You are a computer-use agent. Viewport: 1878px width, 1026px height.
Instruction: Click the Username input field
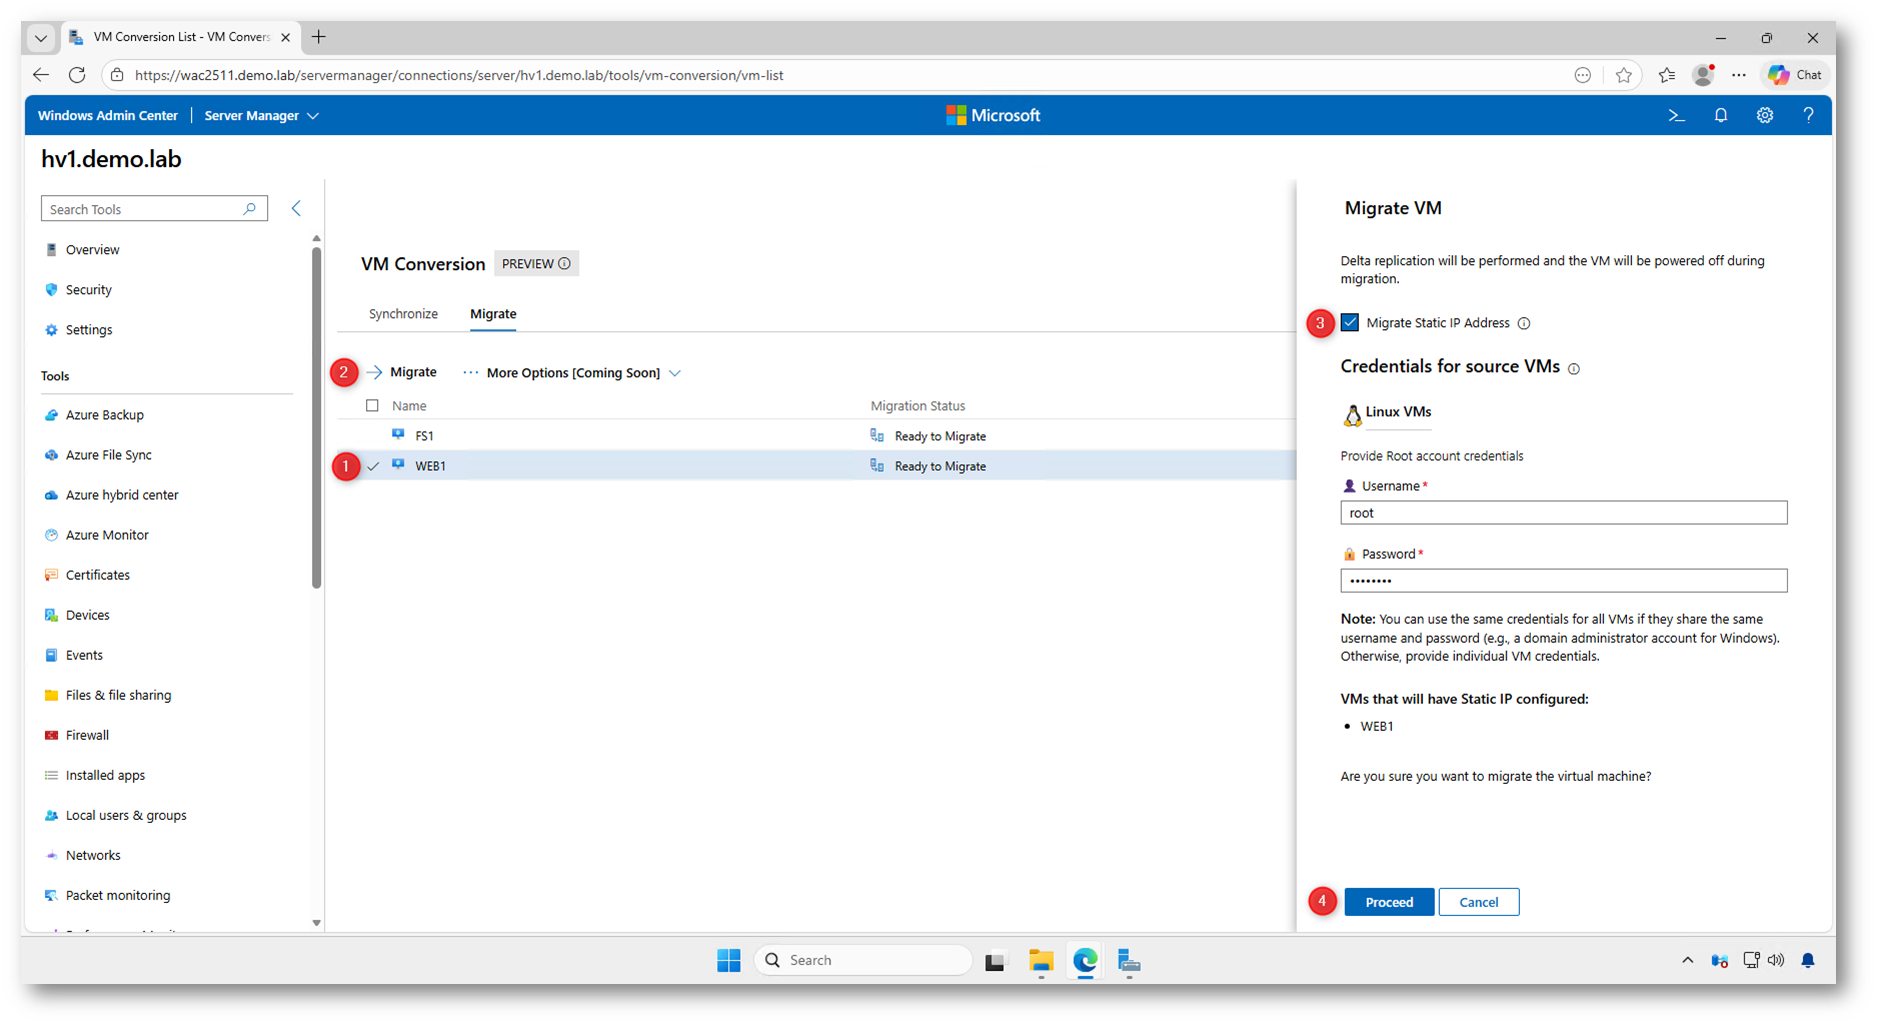coord(1563,513)
